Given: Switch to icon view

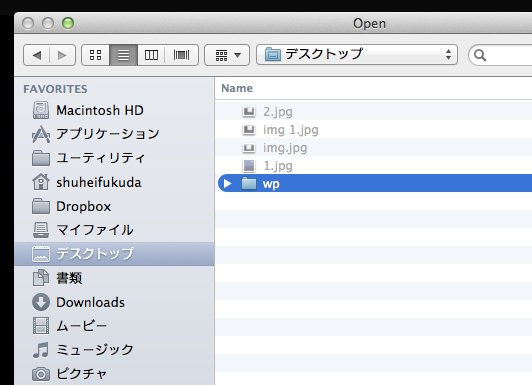Looking at the screenshot, I should pos(96,55).
